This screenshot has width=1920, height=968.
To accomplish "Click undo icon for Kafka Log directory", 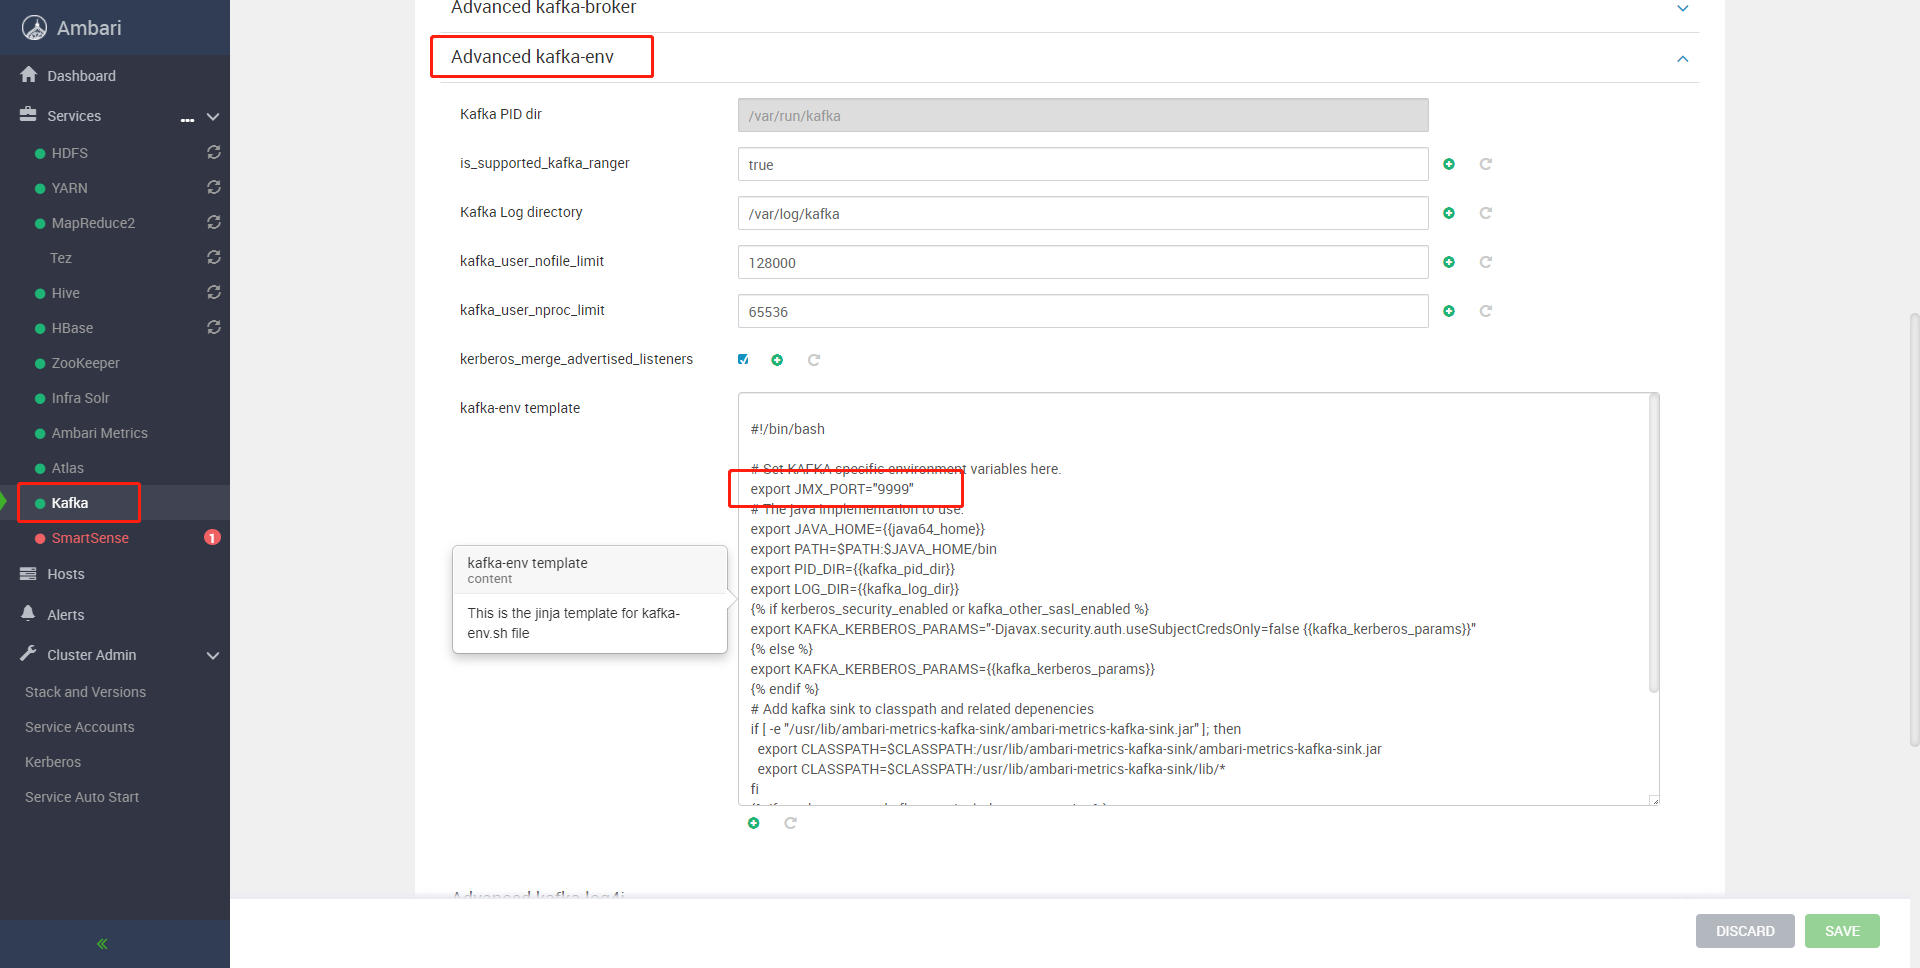I will 1486,213.
